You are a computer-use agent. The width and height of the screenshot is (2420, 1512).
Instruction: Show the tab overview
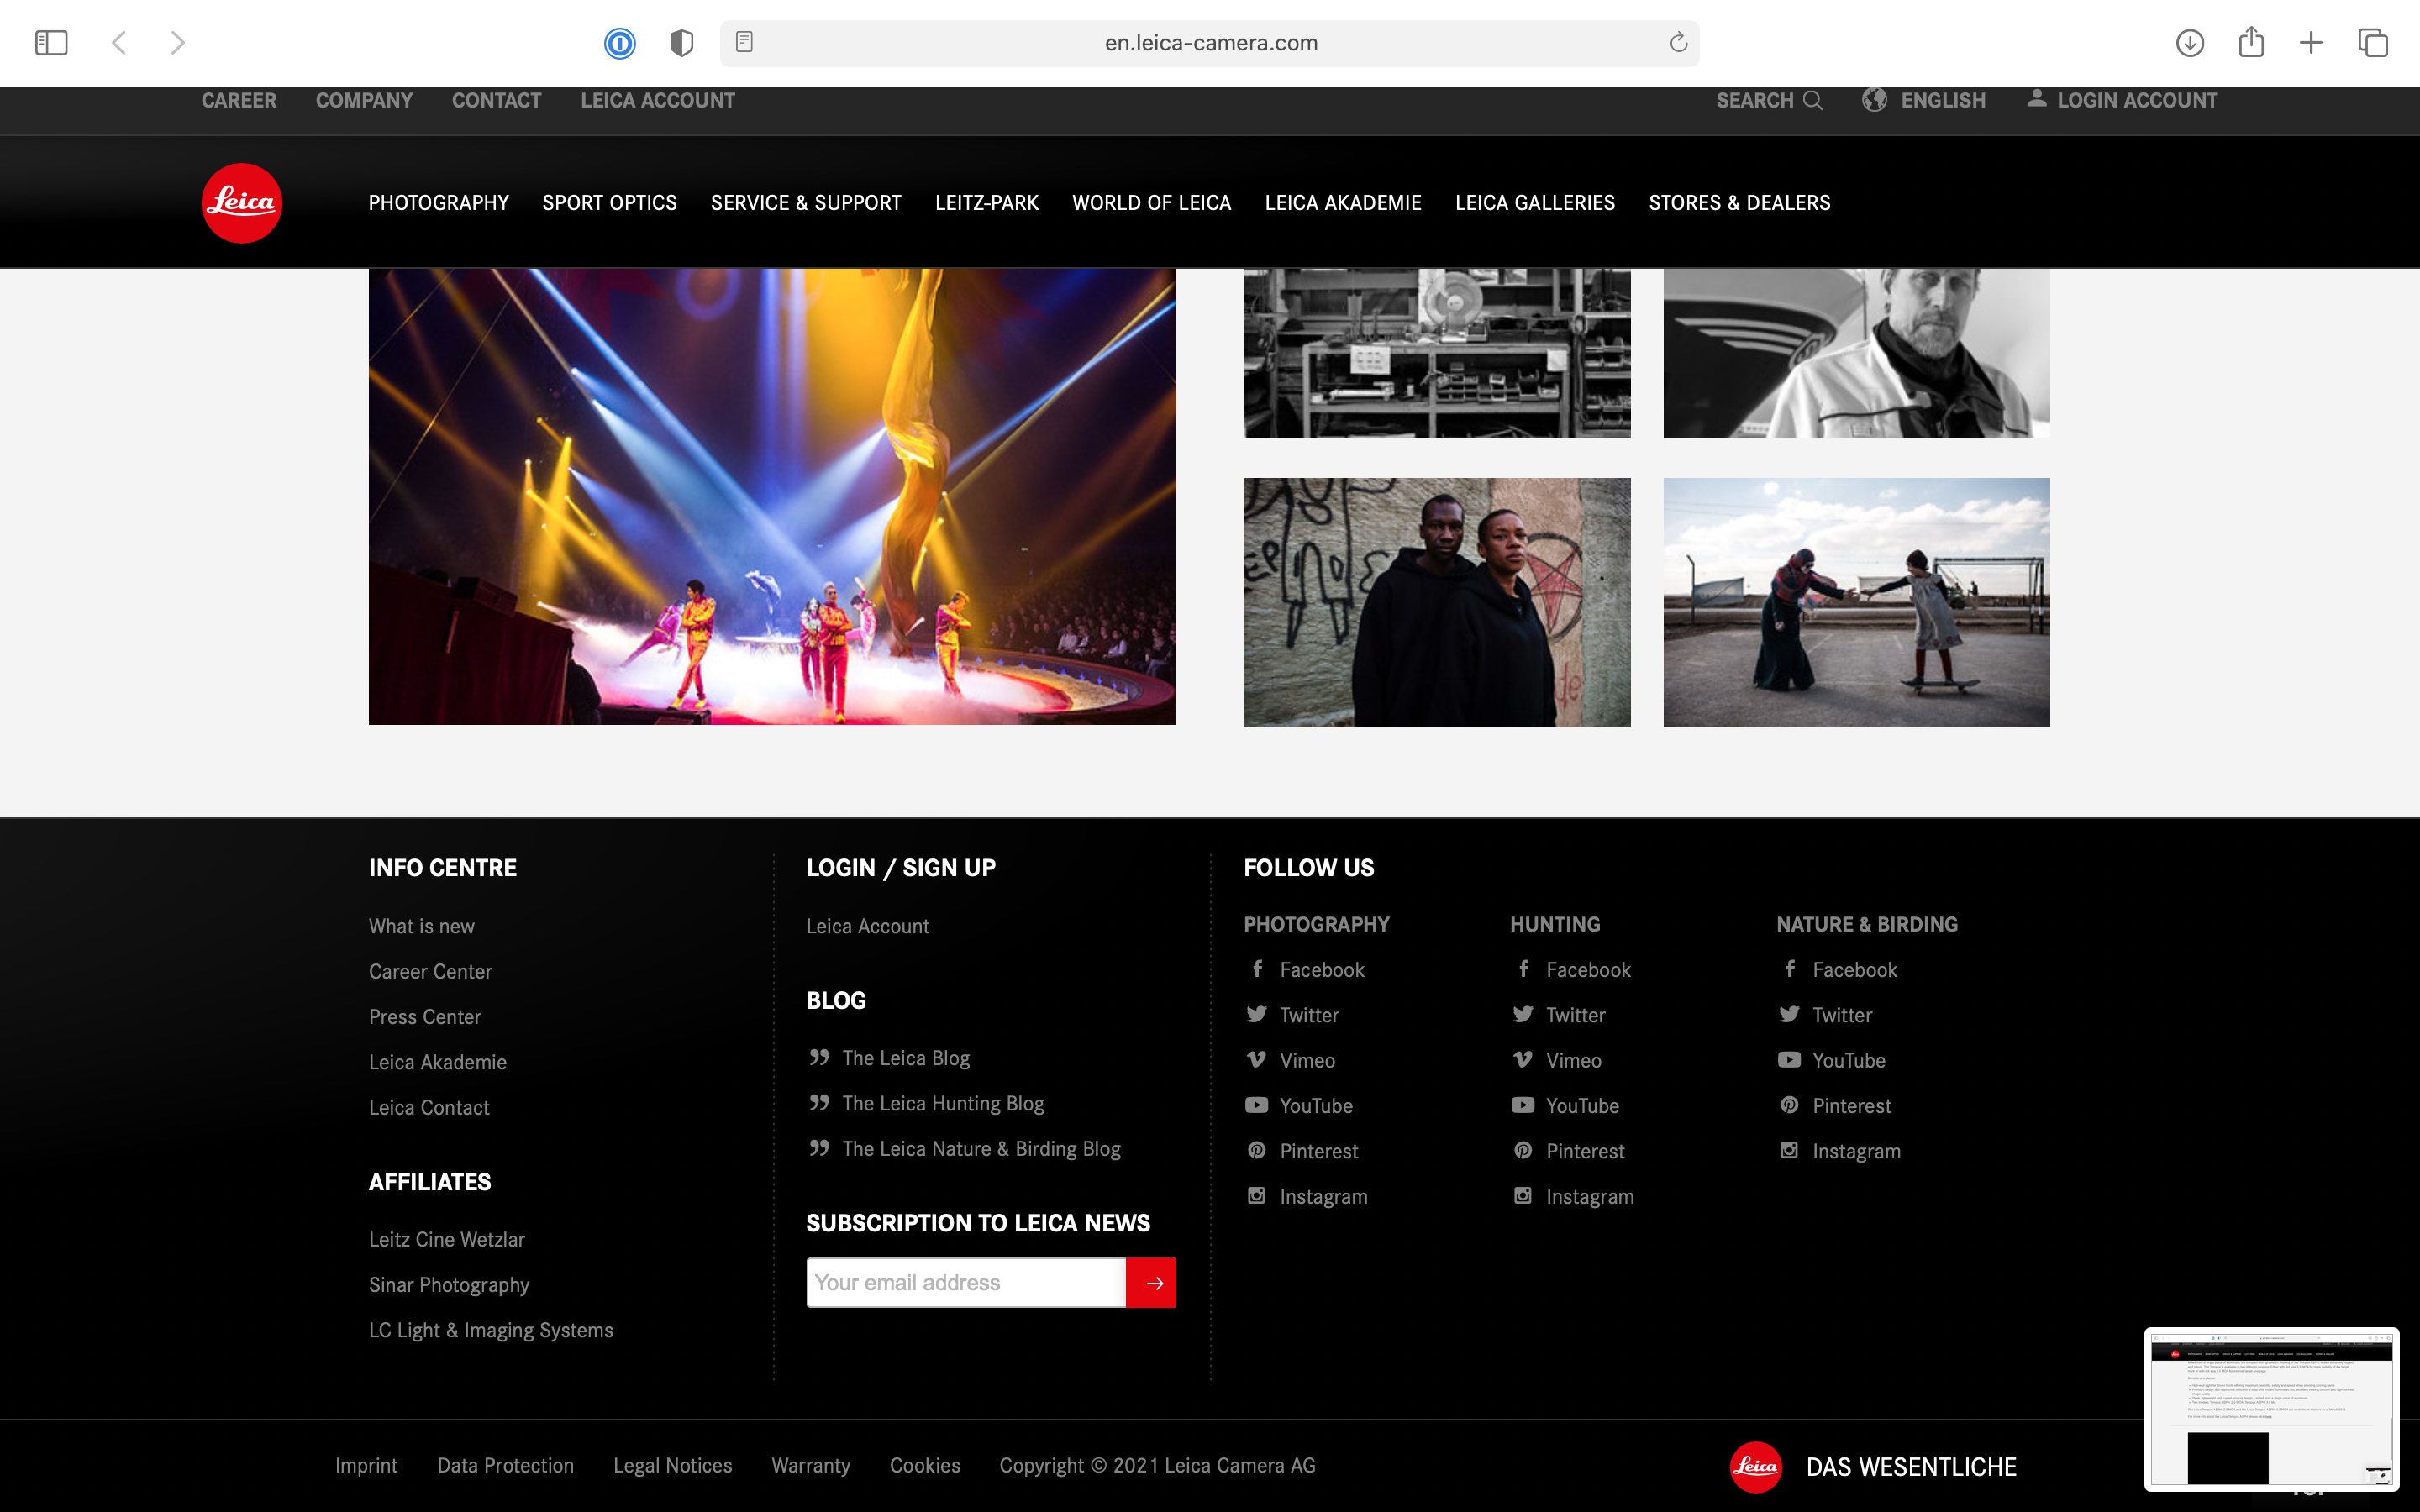tap(2373, 43)
